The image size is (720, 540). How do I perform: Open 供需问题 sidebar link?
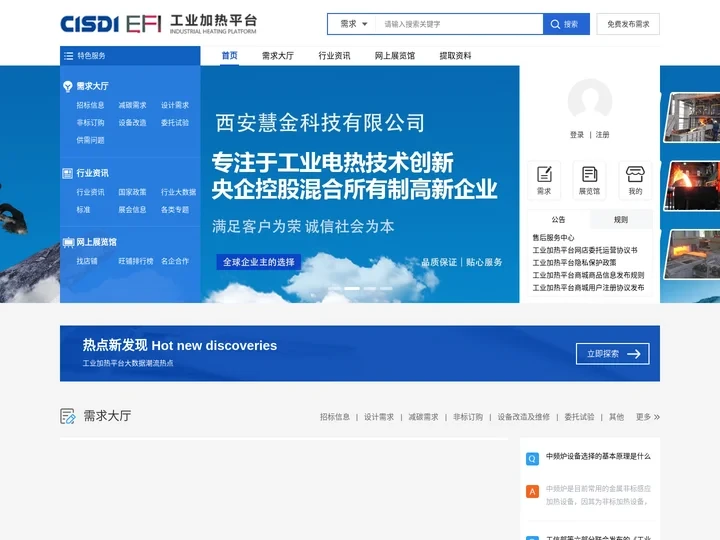tap(90, 140)
